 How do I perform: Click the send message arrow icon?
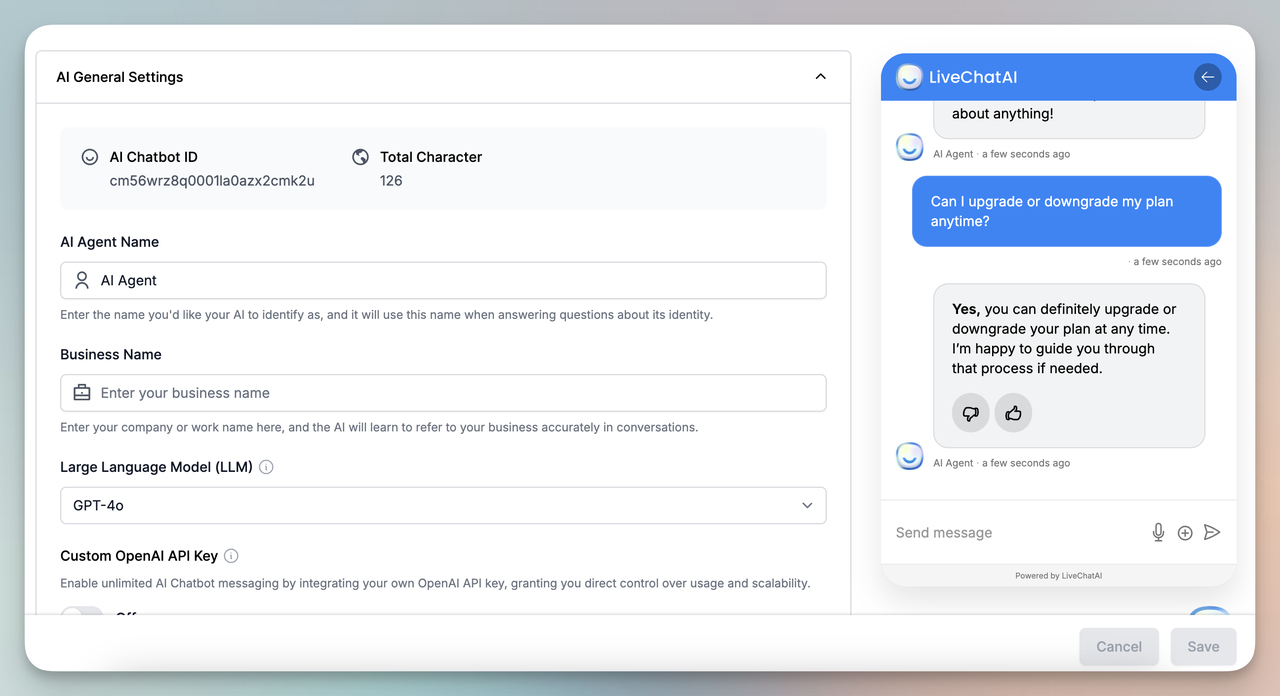coord(1212,532)
